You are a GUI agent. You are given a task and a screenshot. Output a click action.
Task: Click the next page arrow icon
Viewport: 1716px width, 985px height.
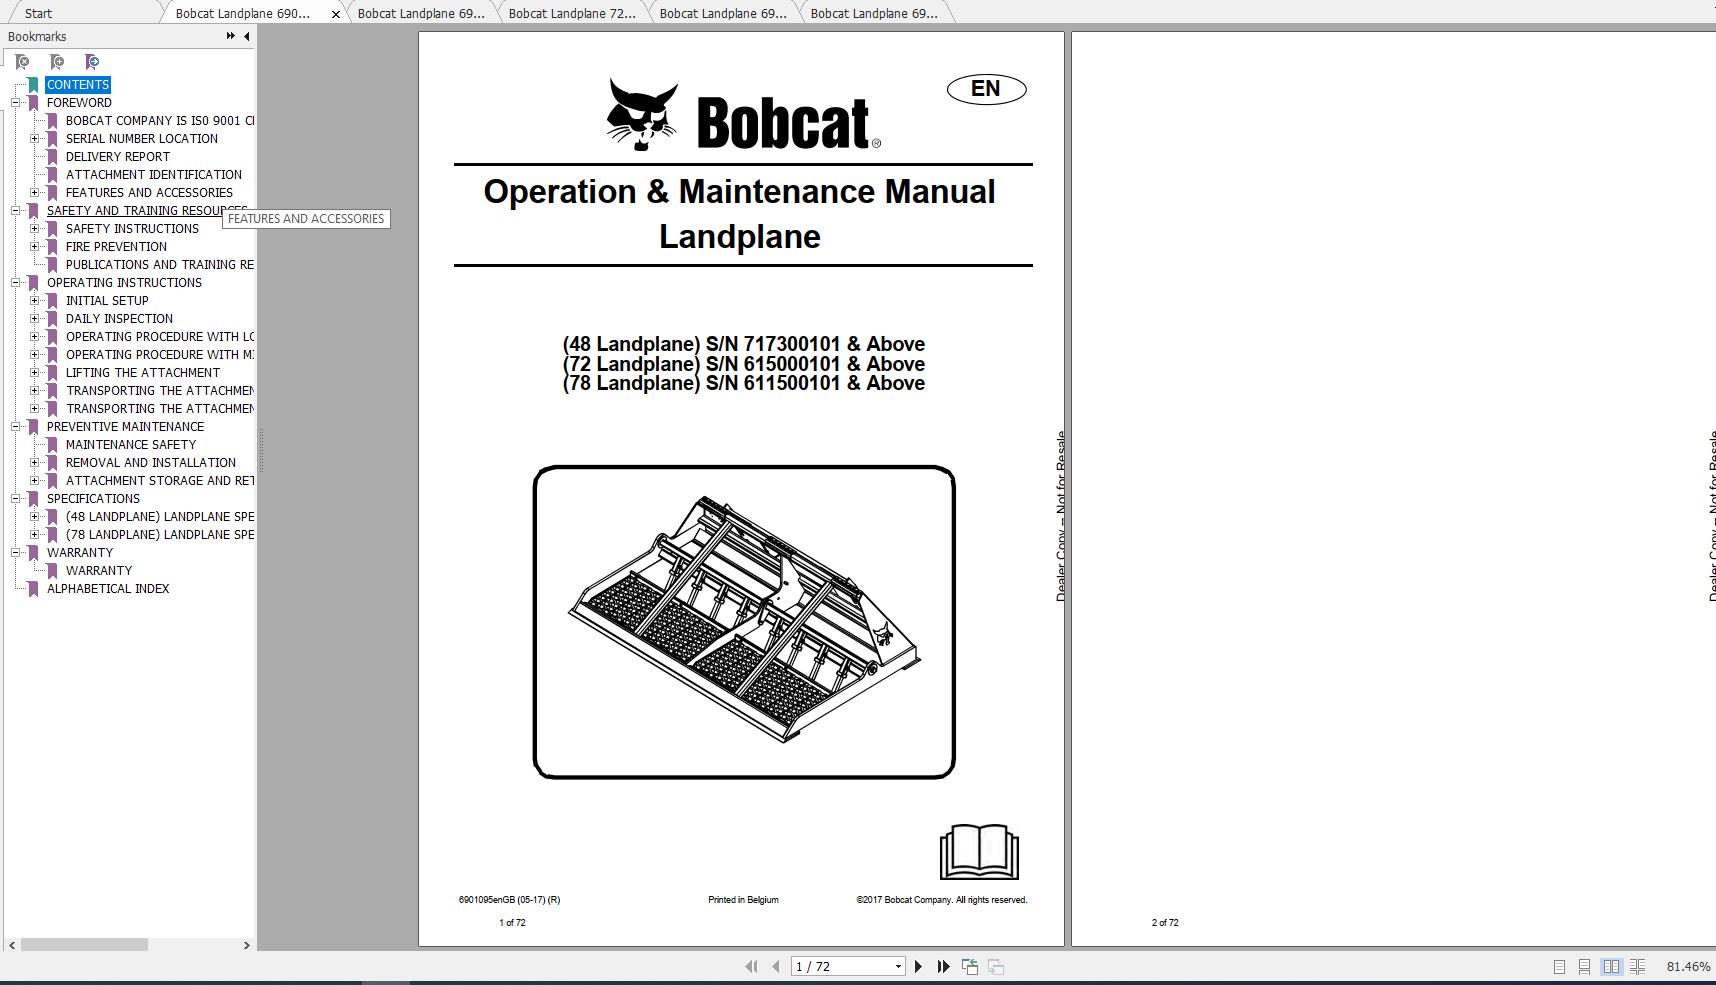click(918, 966)
